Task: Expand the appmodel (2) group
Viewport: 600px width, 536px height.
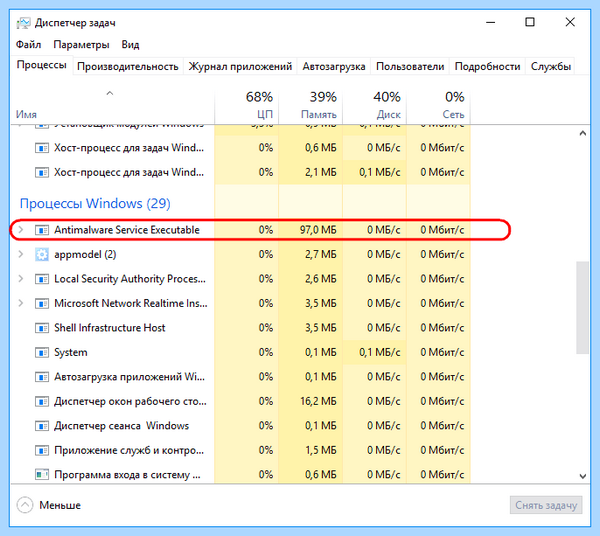Action: click(21, 254)
